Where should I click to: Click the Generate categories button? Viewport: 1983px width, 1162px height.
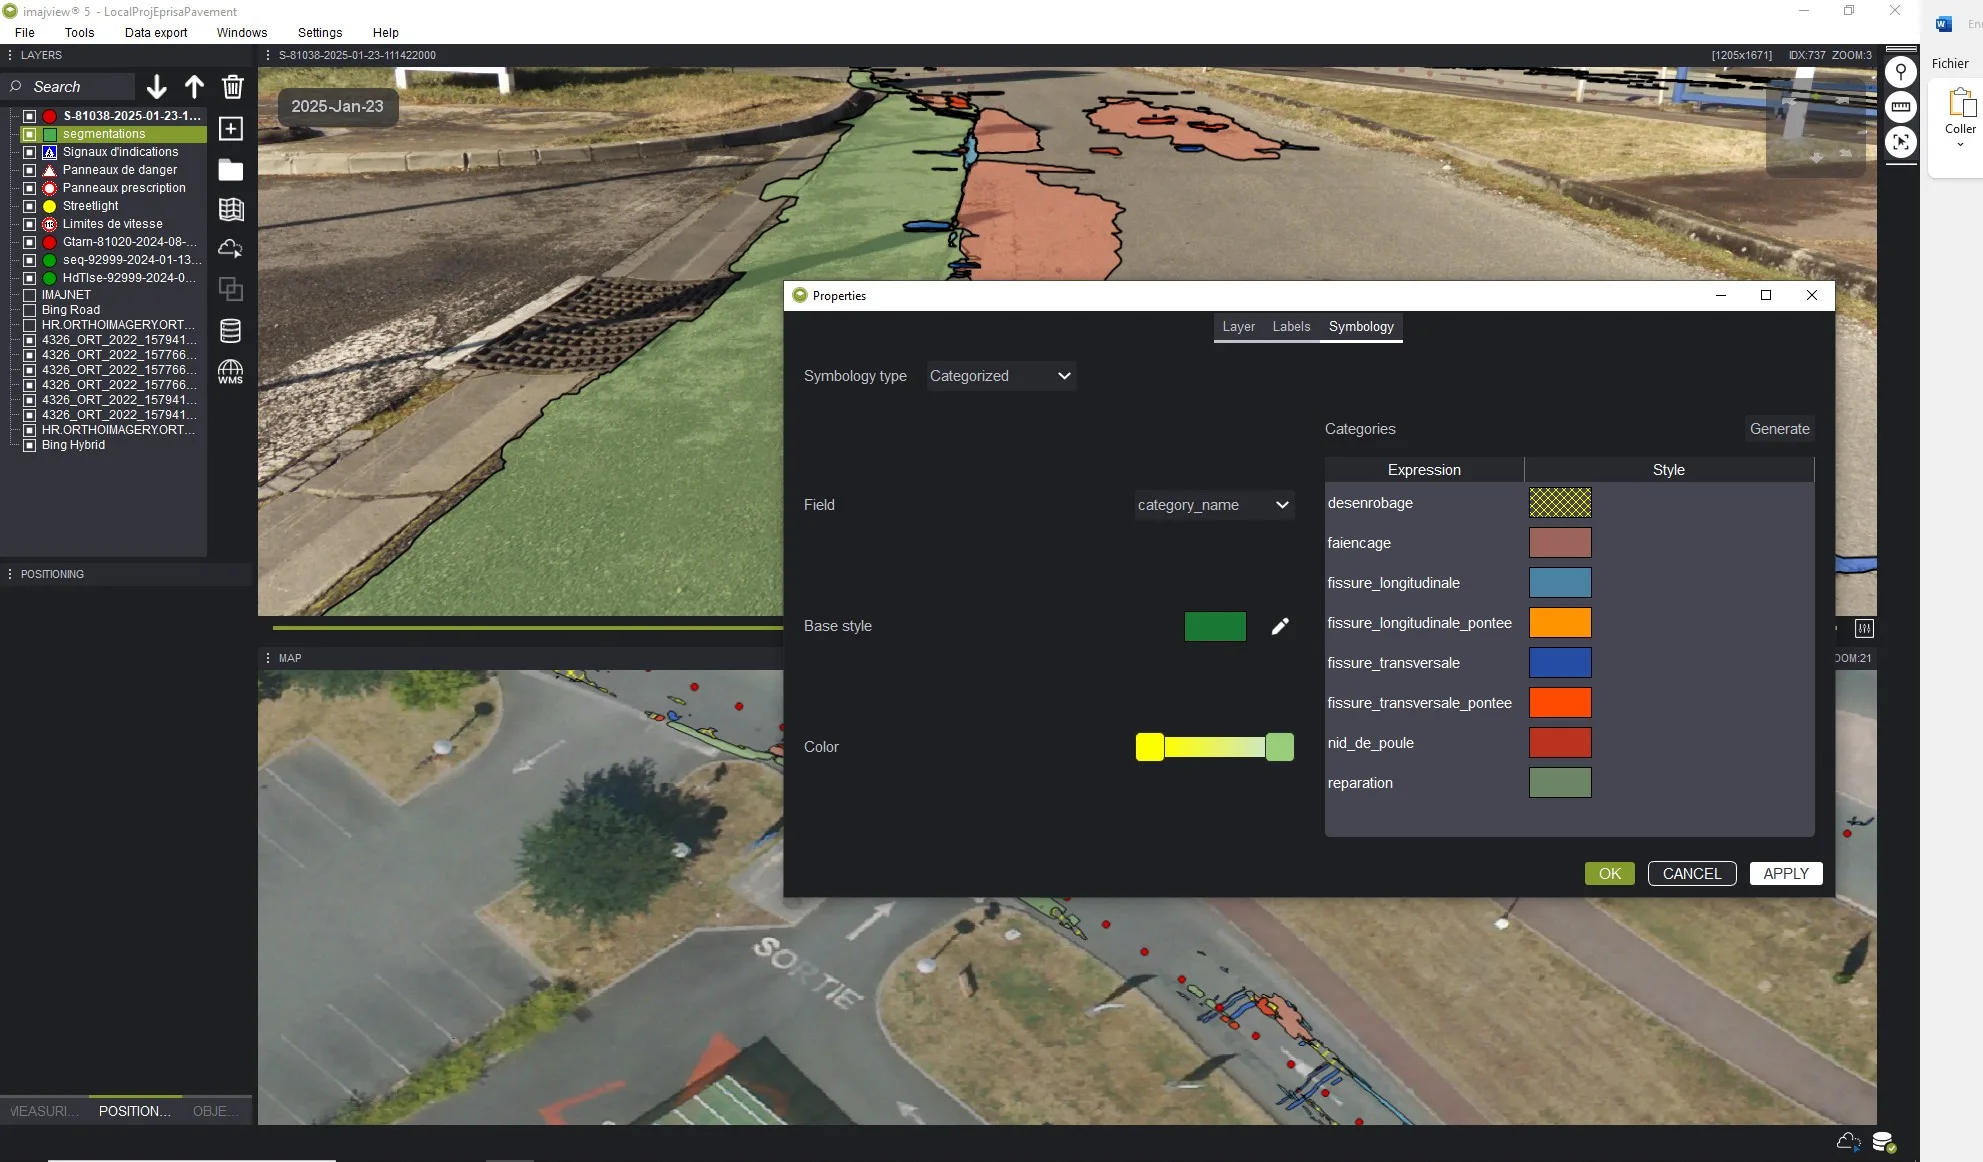(x=1779, y=429)
